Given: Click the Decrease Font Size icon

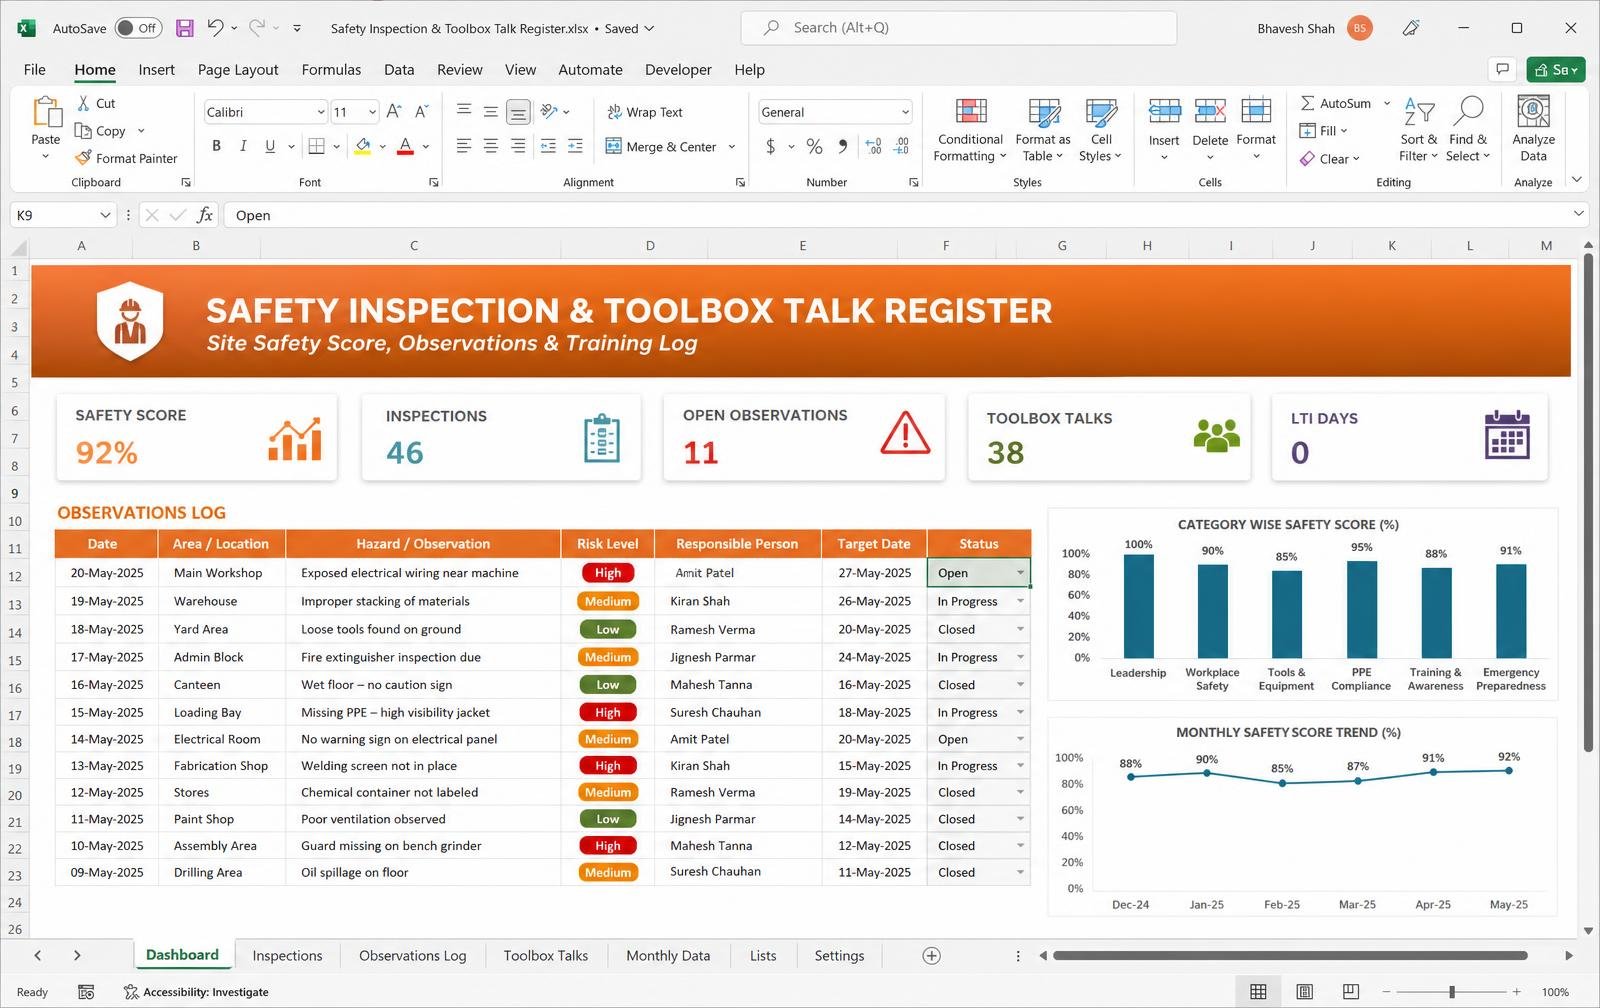Looking at the screenshot, I should click(x=421, y=112).
